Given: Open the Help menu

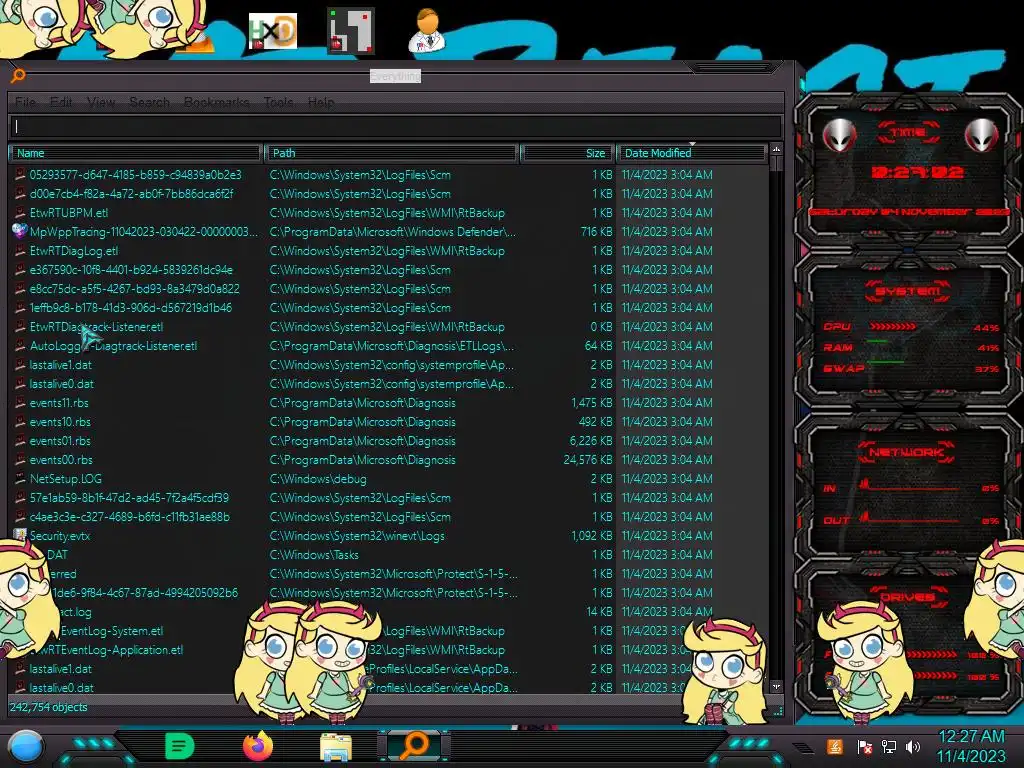Looking at the screenshot, I should [x=321, y=103].
